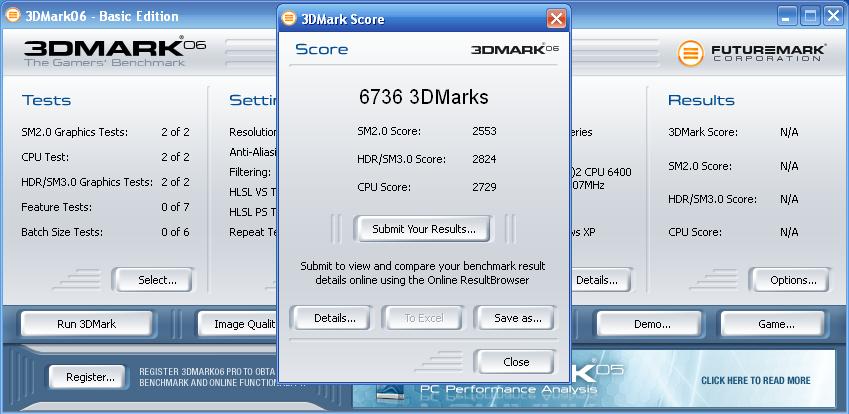This screenshot has height=414, width=849.
Task: Maximize the 3DMark06 main window
Action: click(810, 17)
